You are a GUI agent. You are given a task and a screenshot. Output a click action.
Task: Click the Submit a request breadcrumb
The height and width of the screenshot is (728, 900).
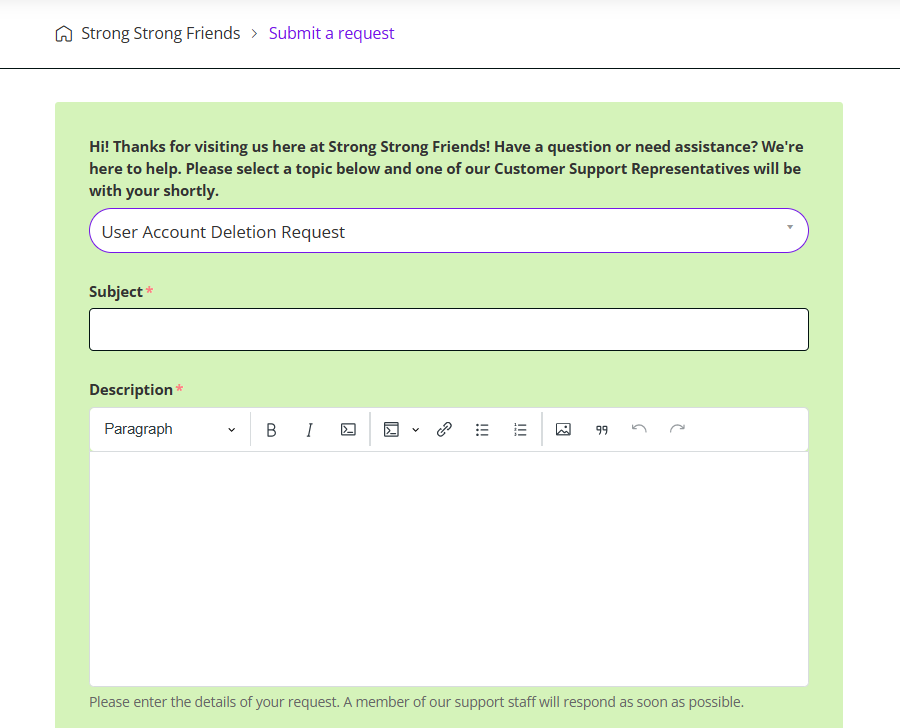pos(331,33)
